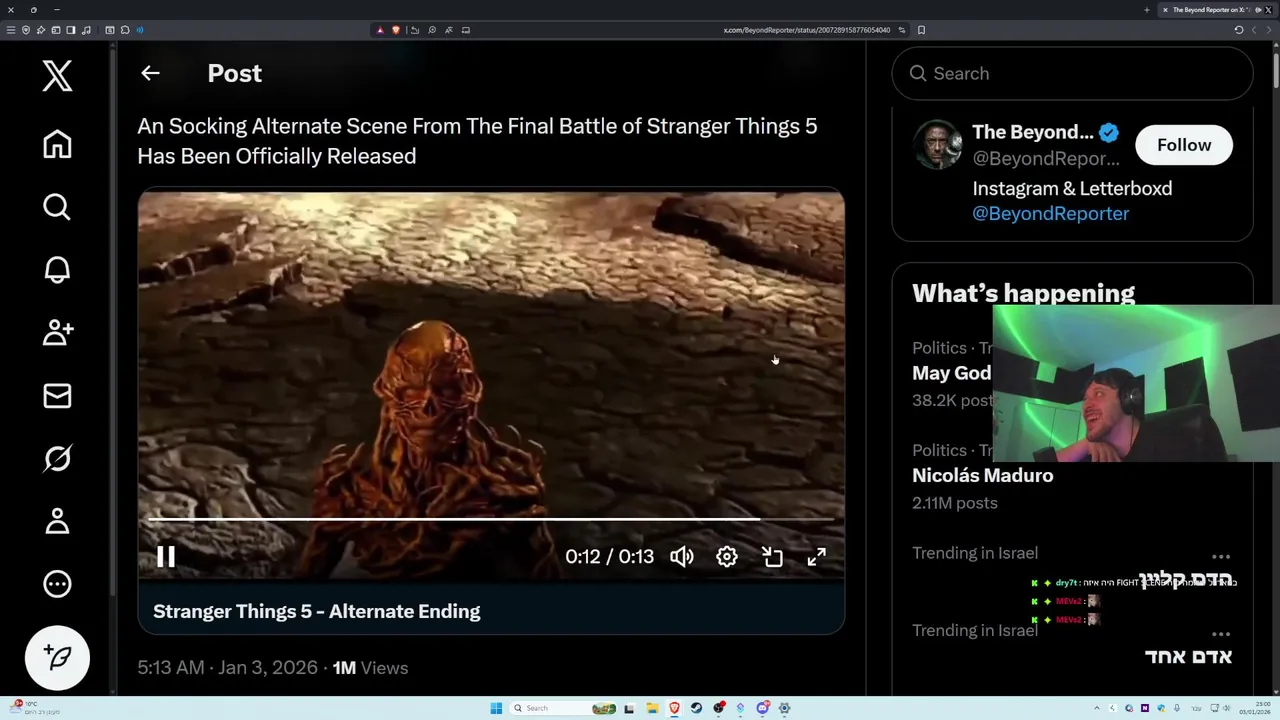Click Stranger Things 5 - Alternate Ending caption

point(316,611)
